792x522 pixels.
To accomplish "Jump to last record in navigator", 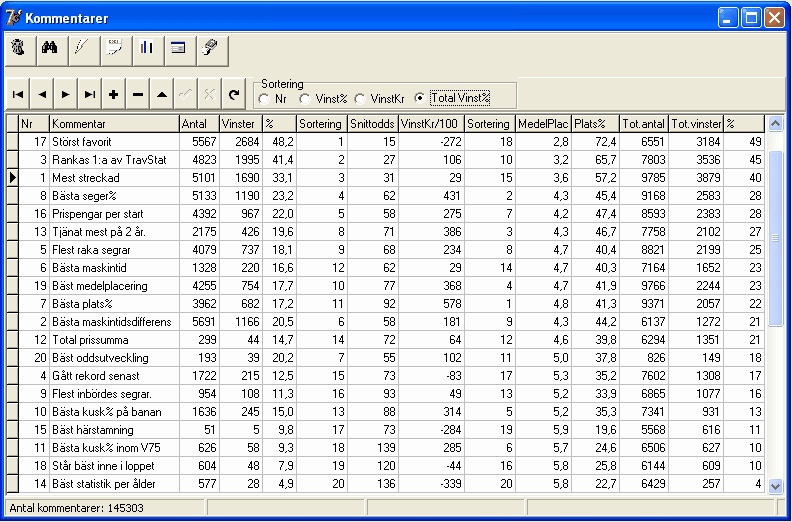I will (89, 93).
